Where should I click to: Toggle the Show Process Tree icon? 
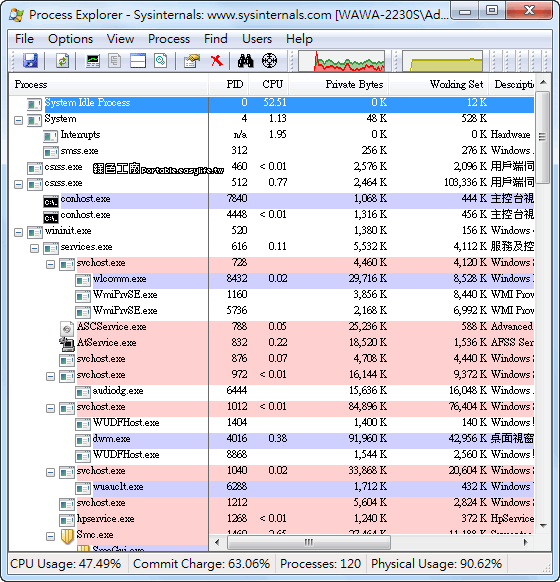pos(115,60)
